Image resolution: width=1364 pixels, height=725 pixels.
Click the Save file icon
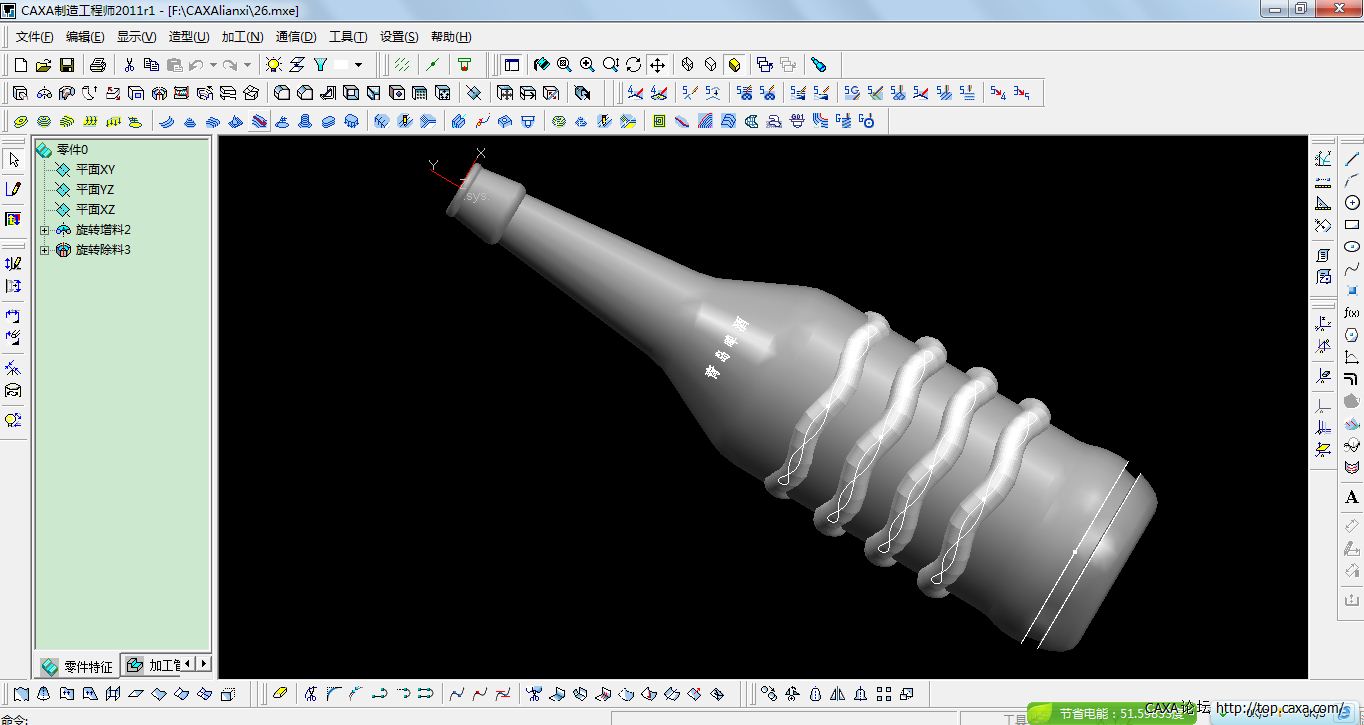pos(67,65)
